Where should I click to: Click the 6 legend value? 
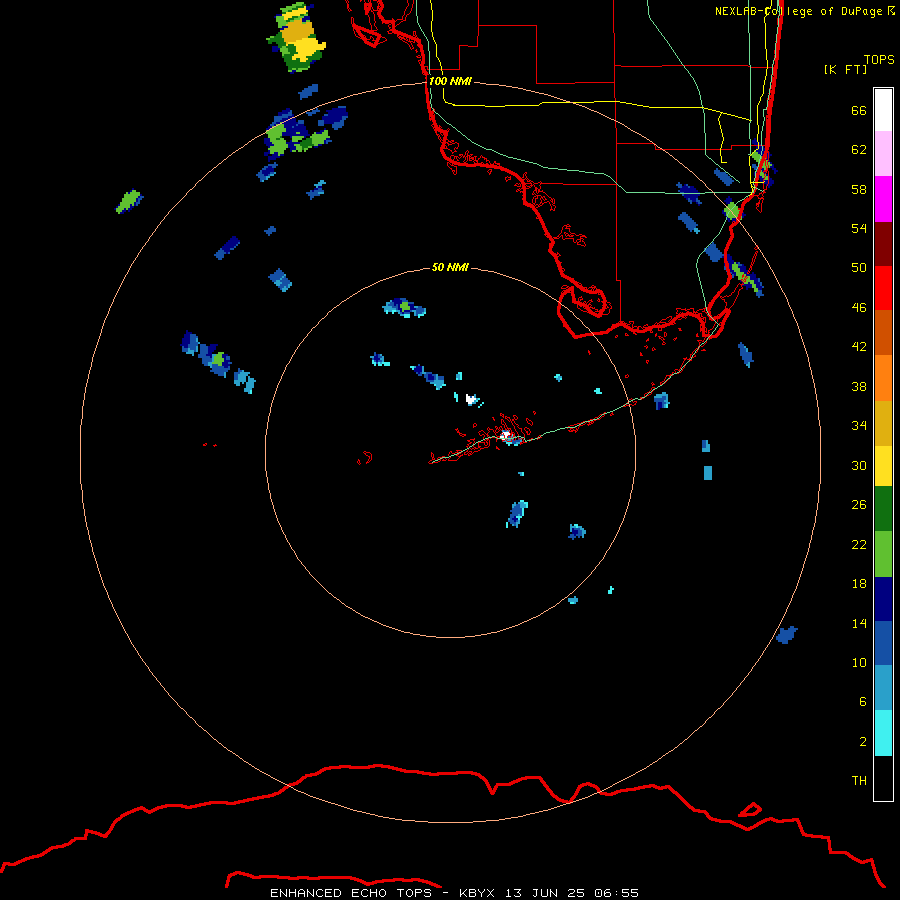(x=863, y=702)
